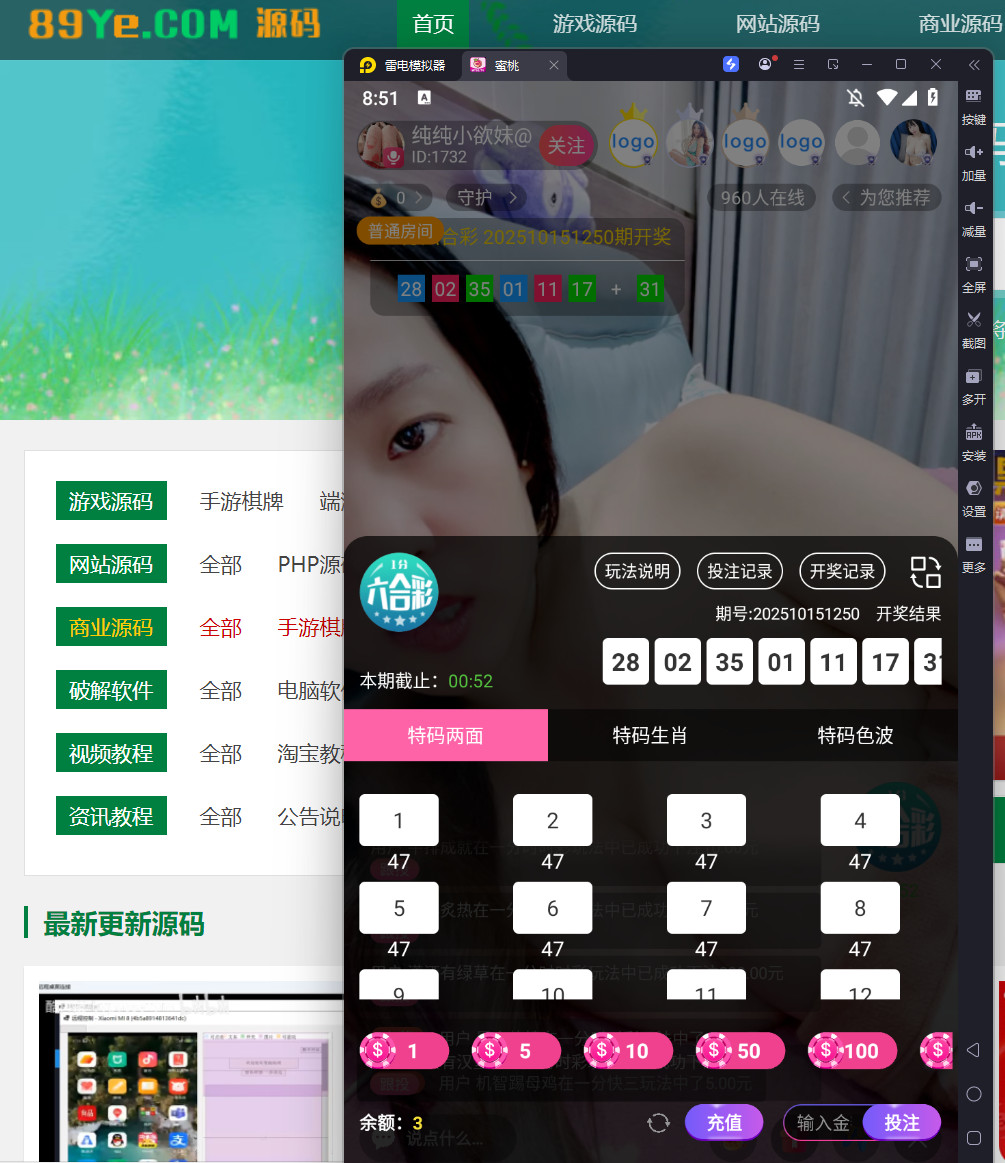Expand the 守护 guard list
1005x1163 pixels.
[x=486, y=198]
